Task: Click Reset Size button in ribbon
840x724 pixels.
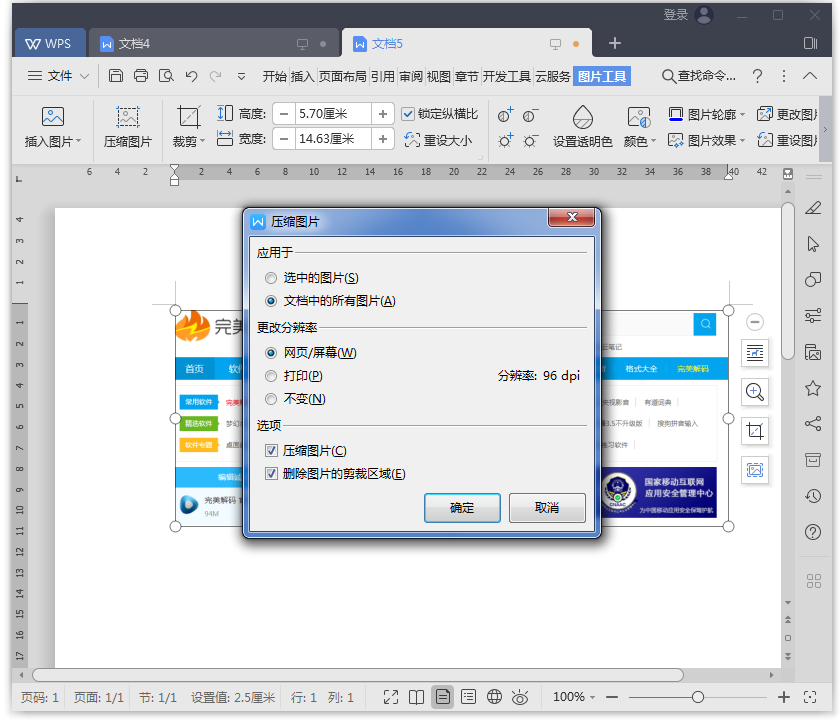Action: click(438, 140)
